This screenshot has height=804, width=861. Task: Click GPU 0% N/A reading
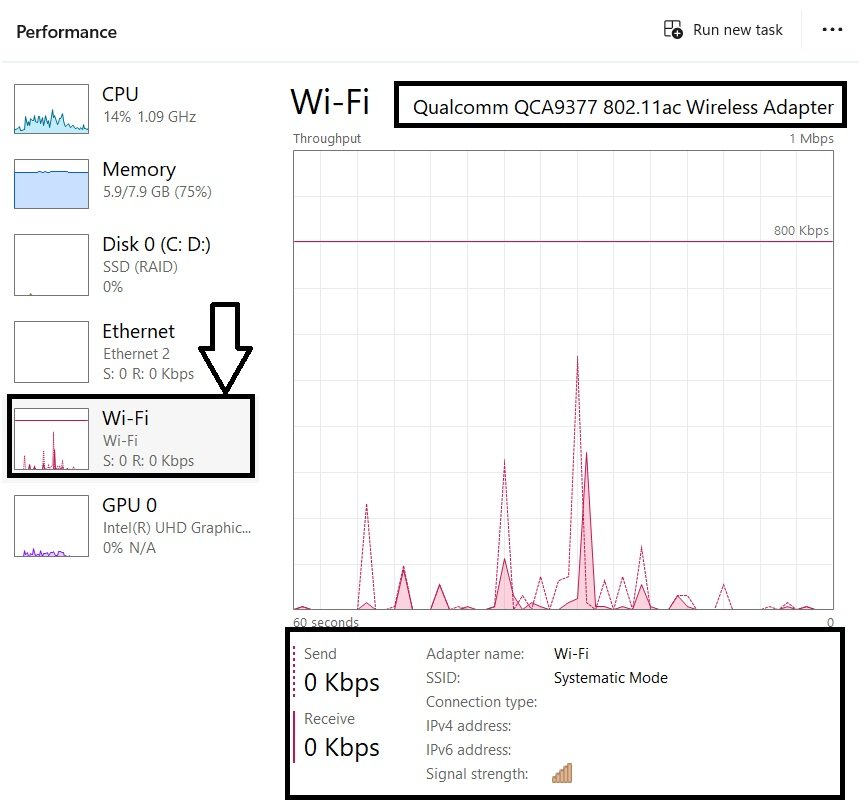click(130, 548)
